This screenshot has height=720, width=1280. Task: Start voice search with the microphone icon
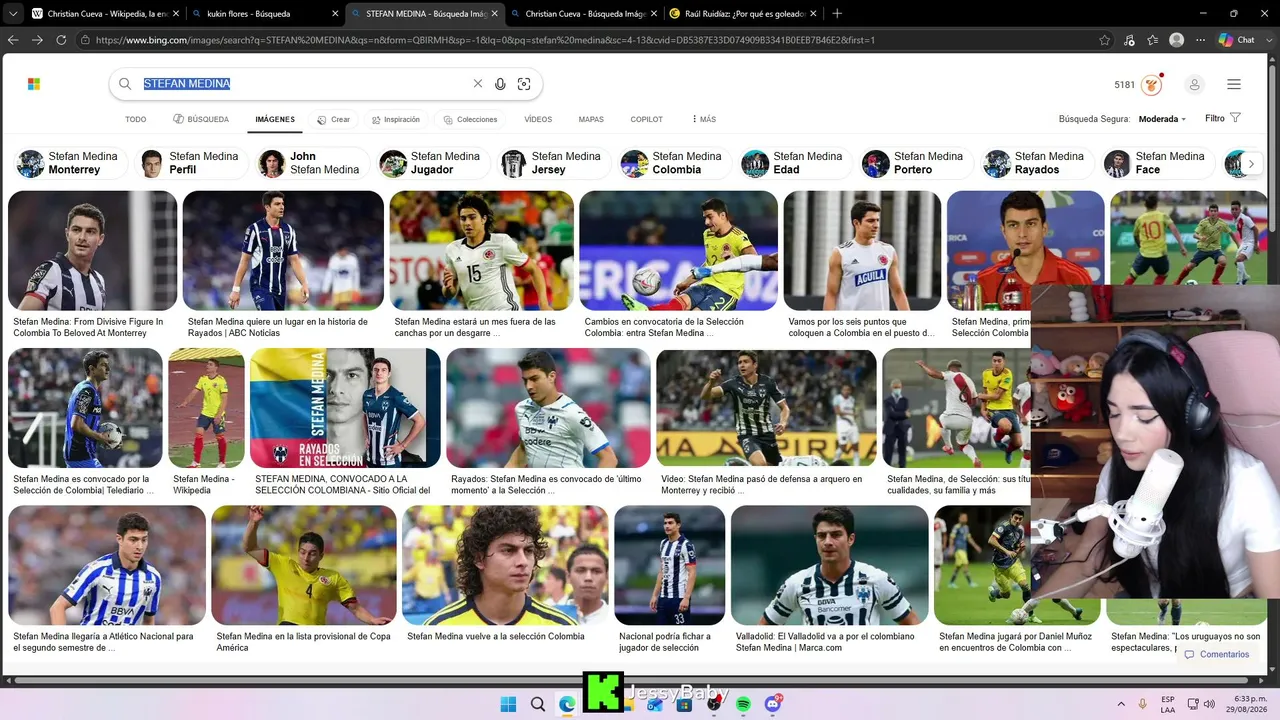(500, 84)
